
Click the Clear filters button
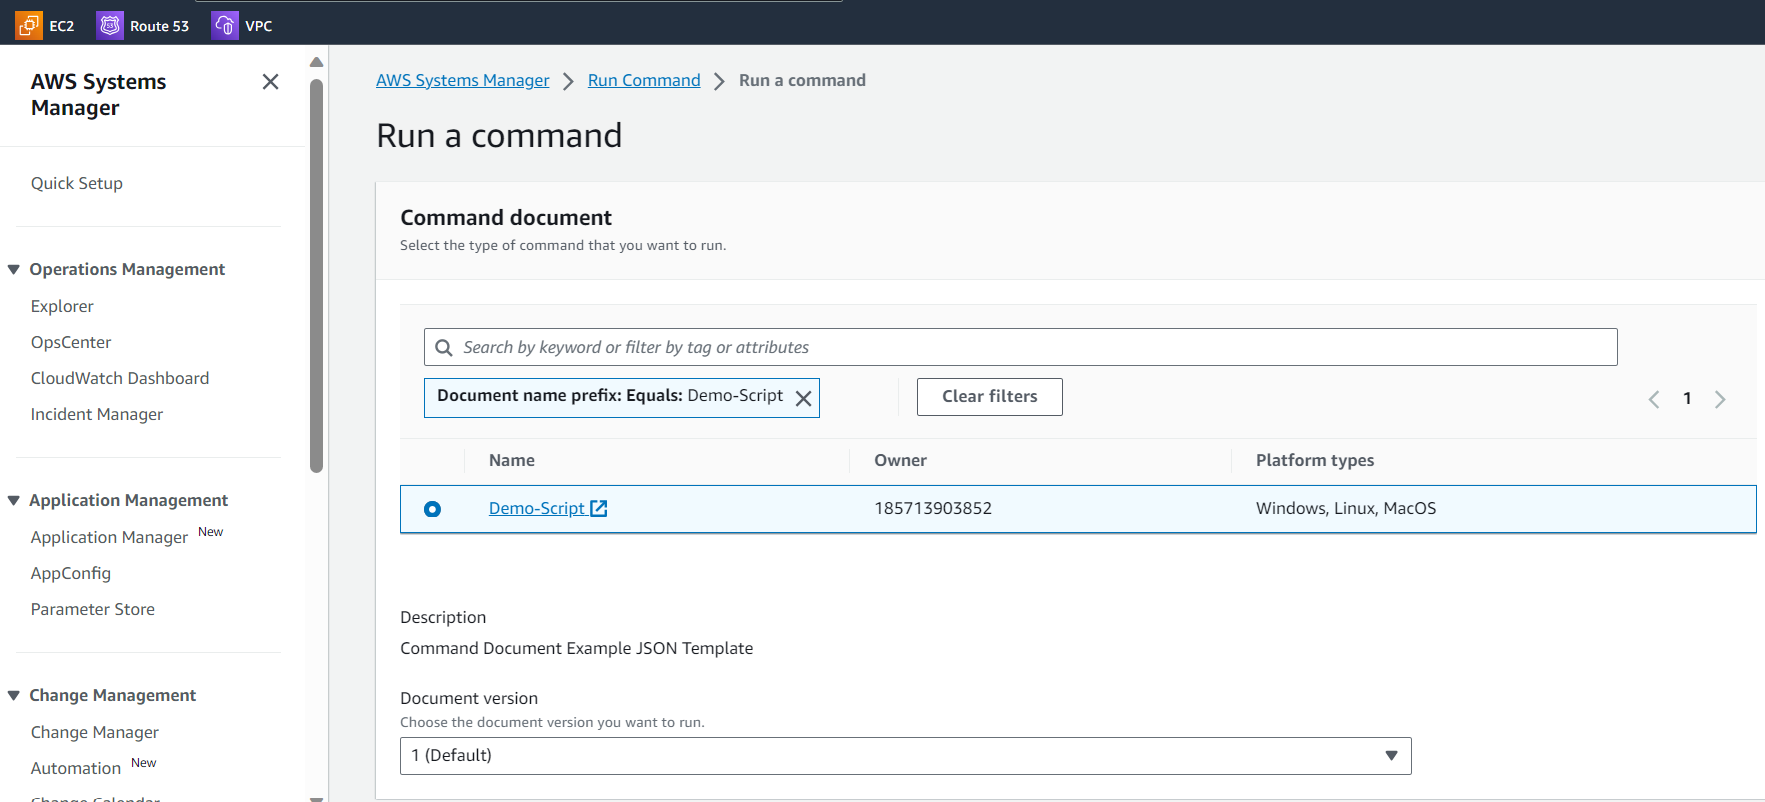click(x=989, y=397)
